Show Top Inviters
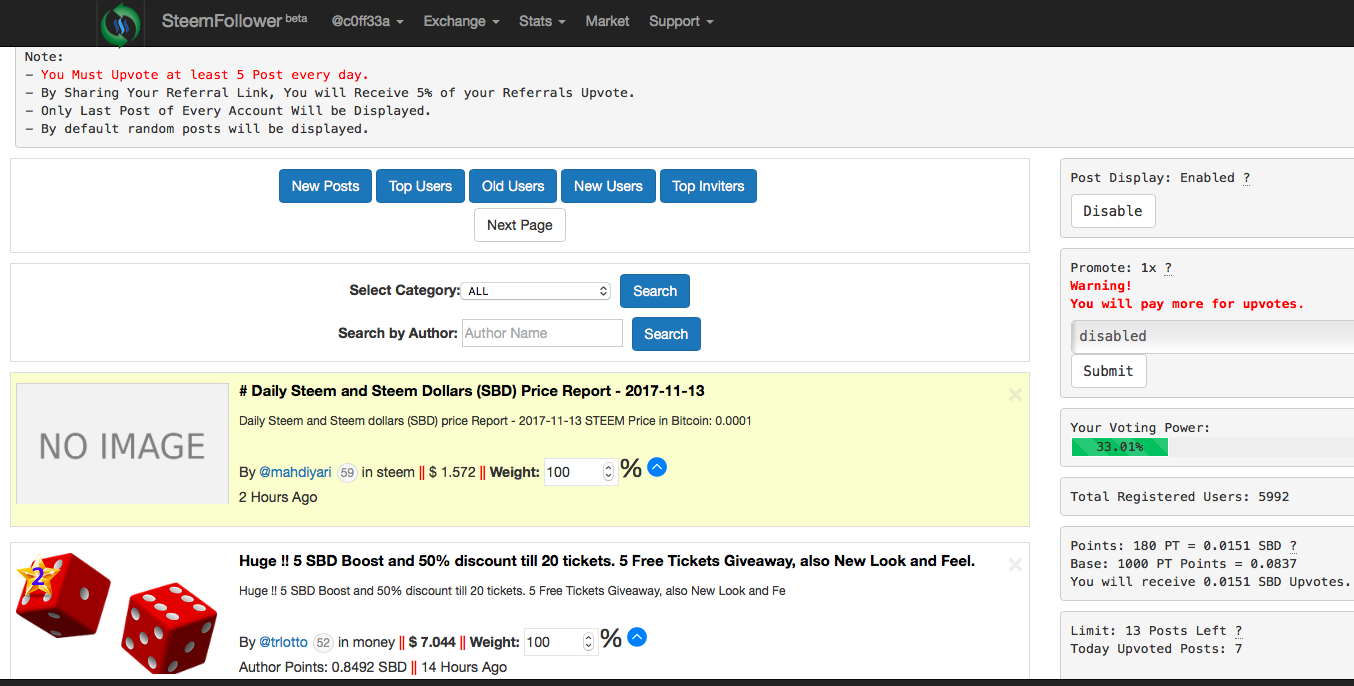1354x686 pixels. tap(708, 186)
